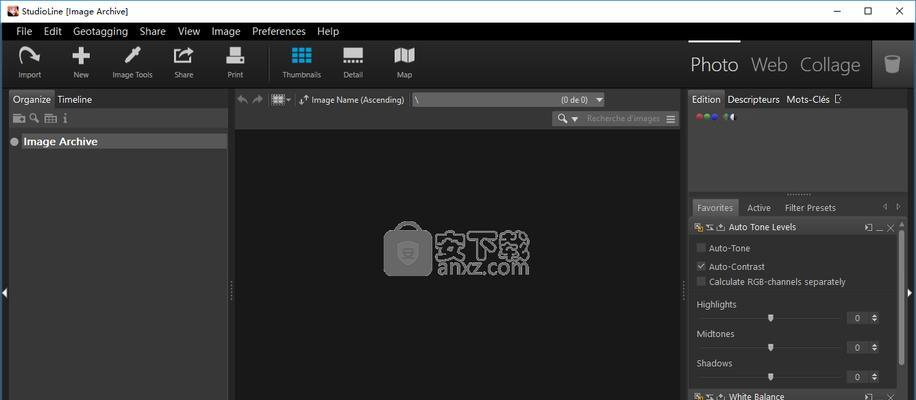Minimize the Auto Tone Levels panel
The image size is (916, 400).
click(880, 228)
